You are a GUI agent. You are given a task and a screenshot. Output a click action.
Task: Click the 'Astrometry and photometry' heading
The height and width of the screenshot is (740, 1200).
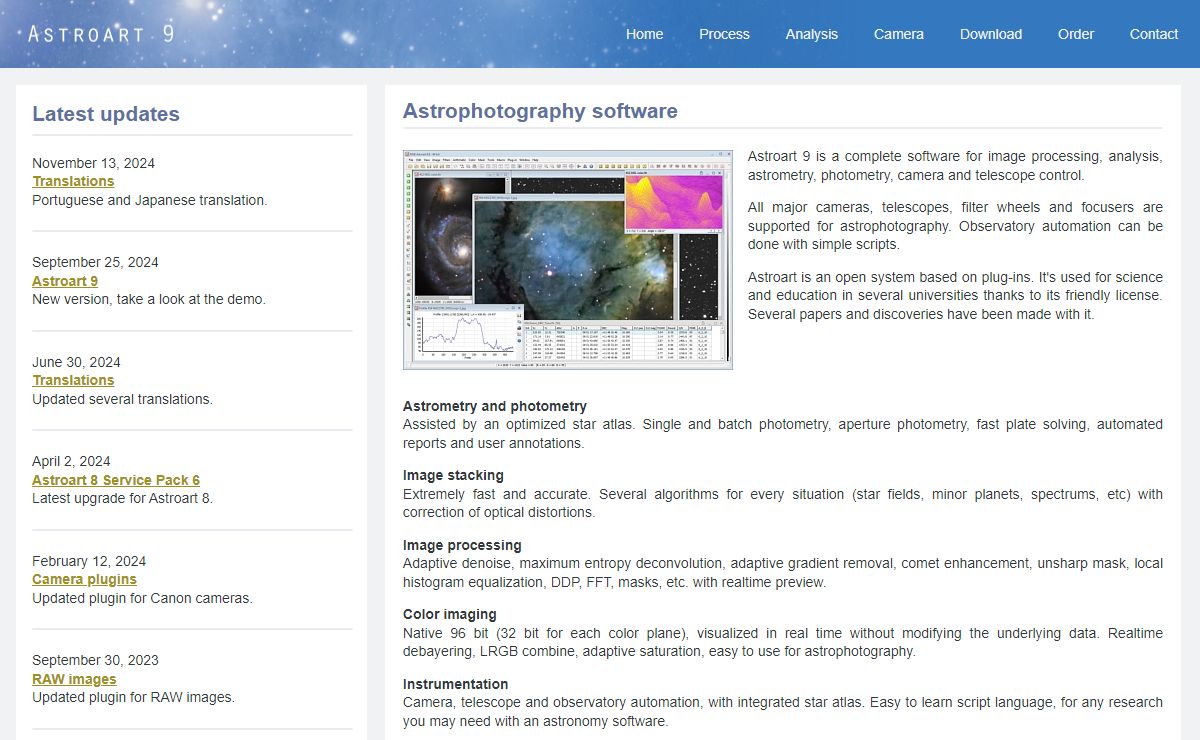click(495, 406)
